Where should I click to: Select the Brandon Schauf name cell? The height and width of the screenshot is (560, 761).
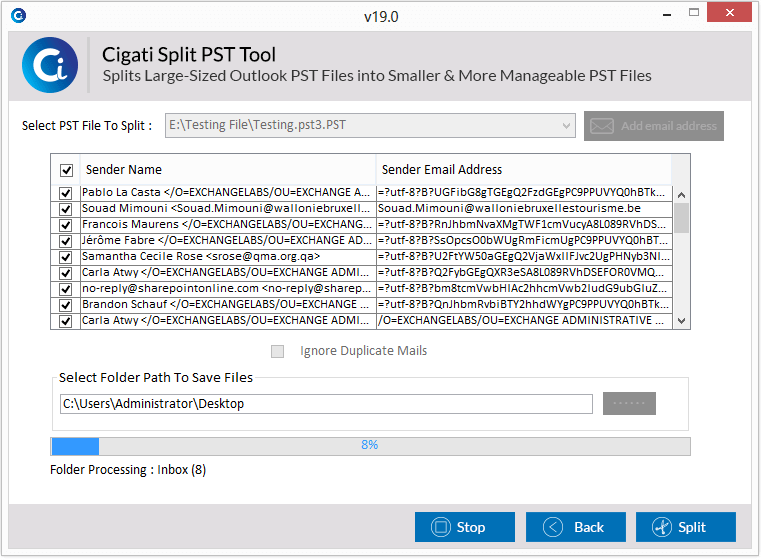(x=228, y=305)
